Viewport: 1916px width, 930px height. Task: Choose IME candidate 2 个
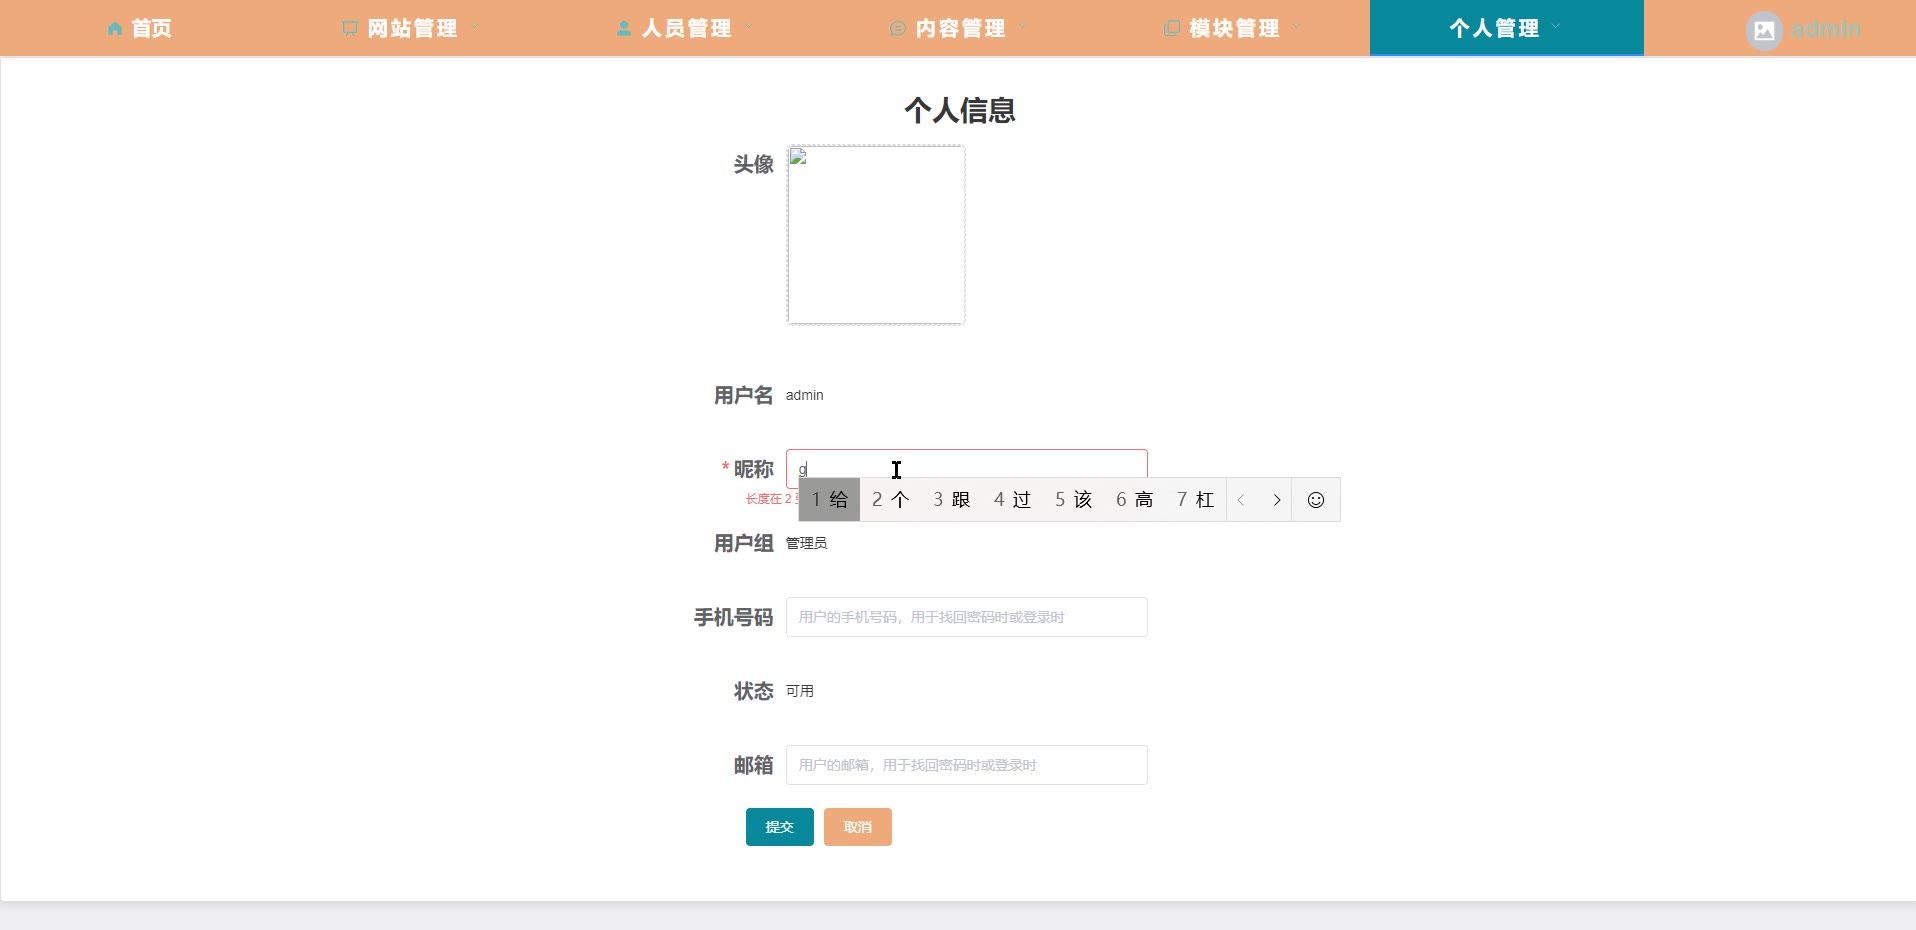(891, 500)
